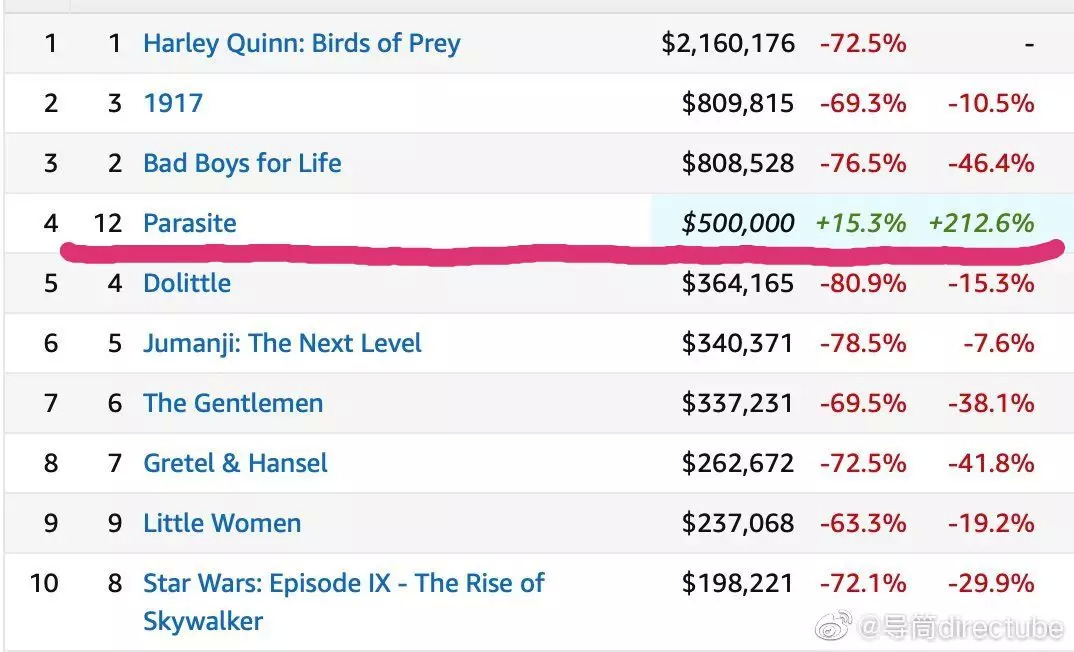Click the Gretel & Hansel link
The image size is (1074, 652).
click(x=235, y=463)
